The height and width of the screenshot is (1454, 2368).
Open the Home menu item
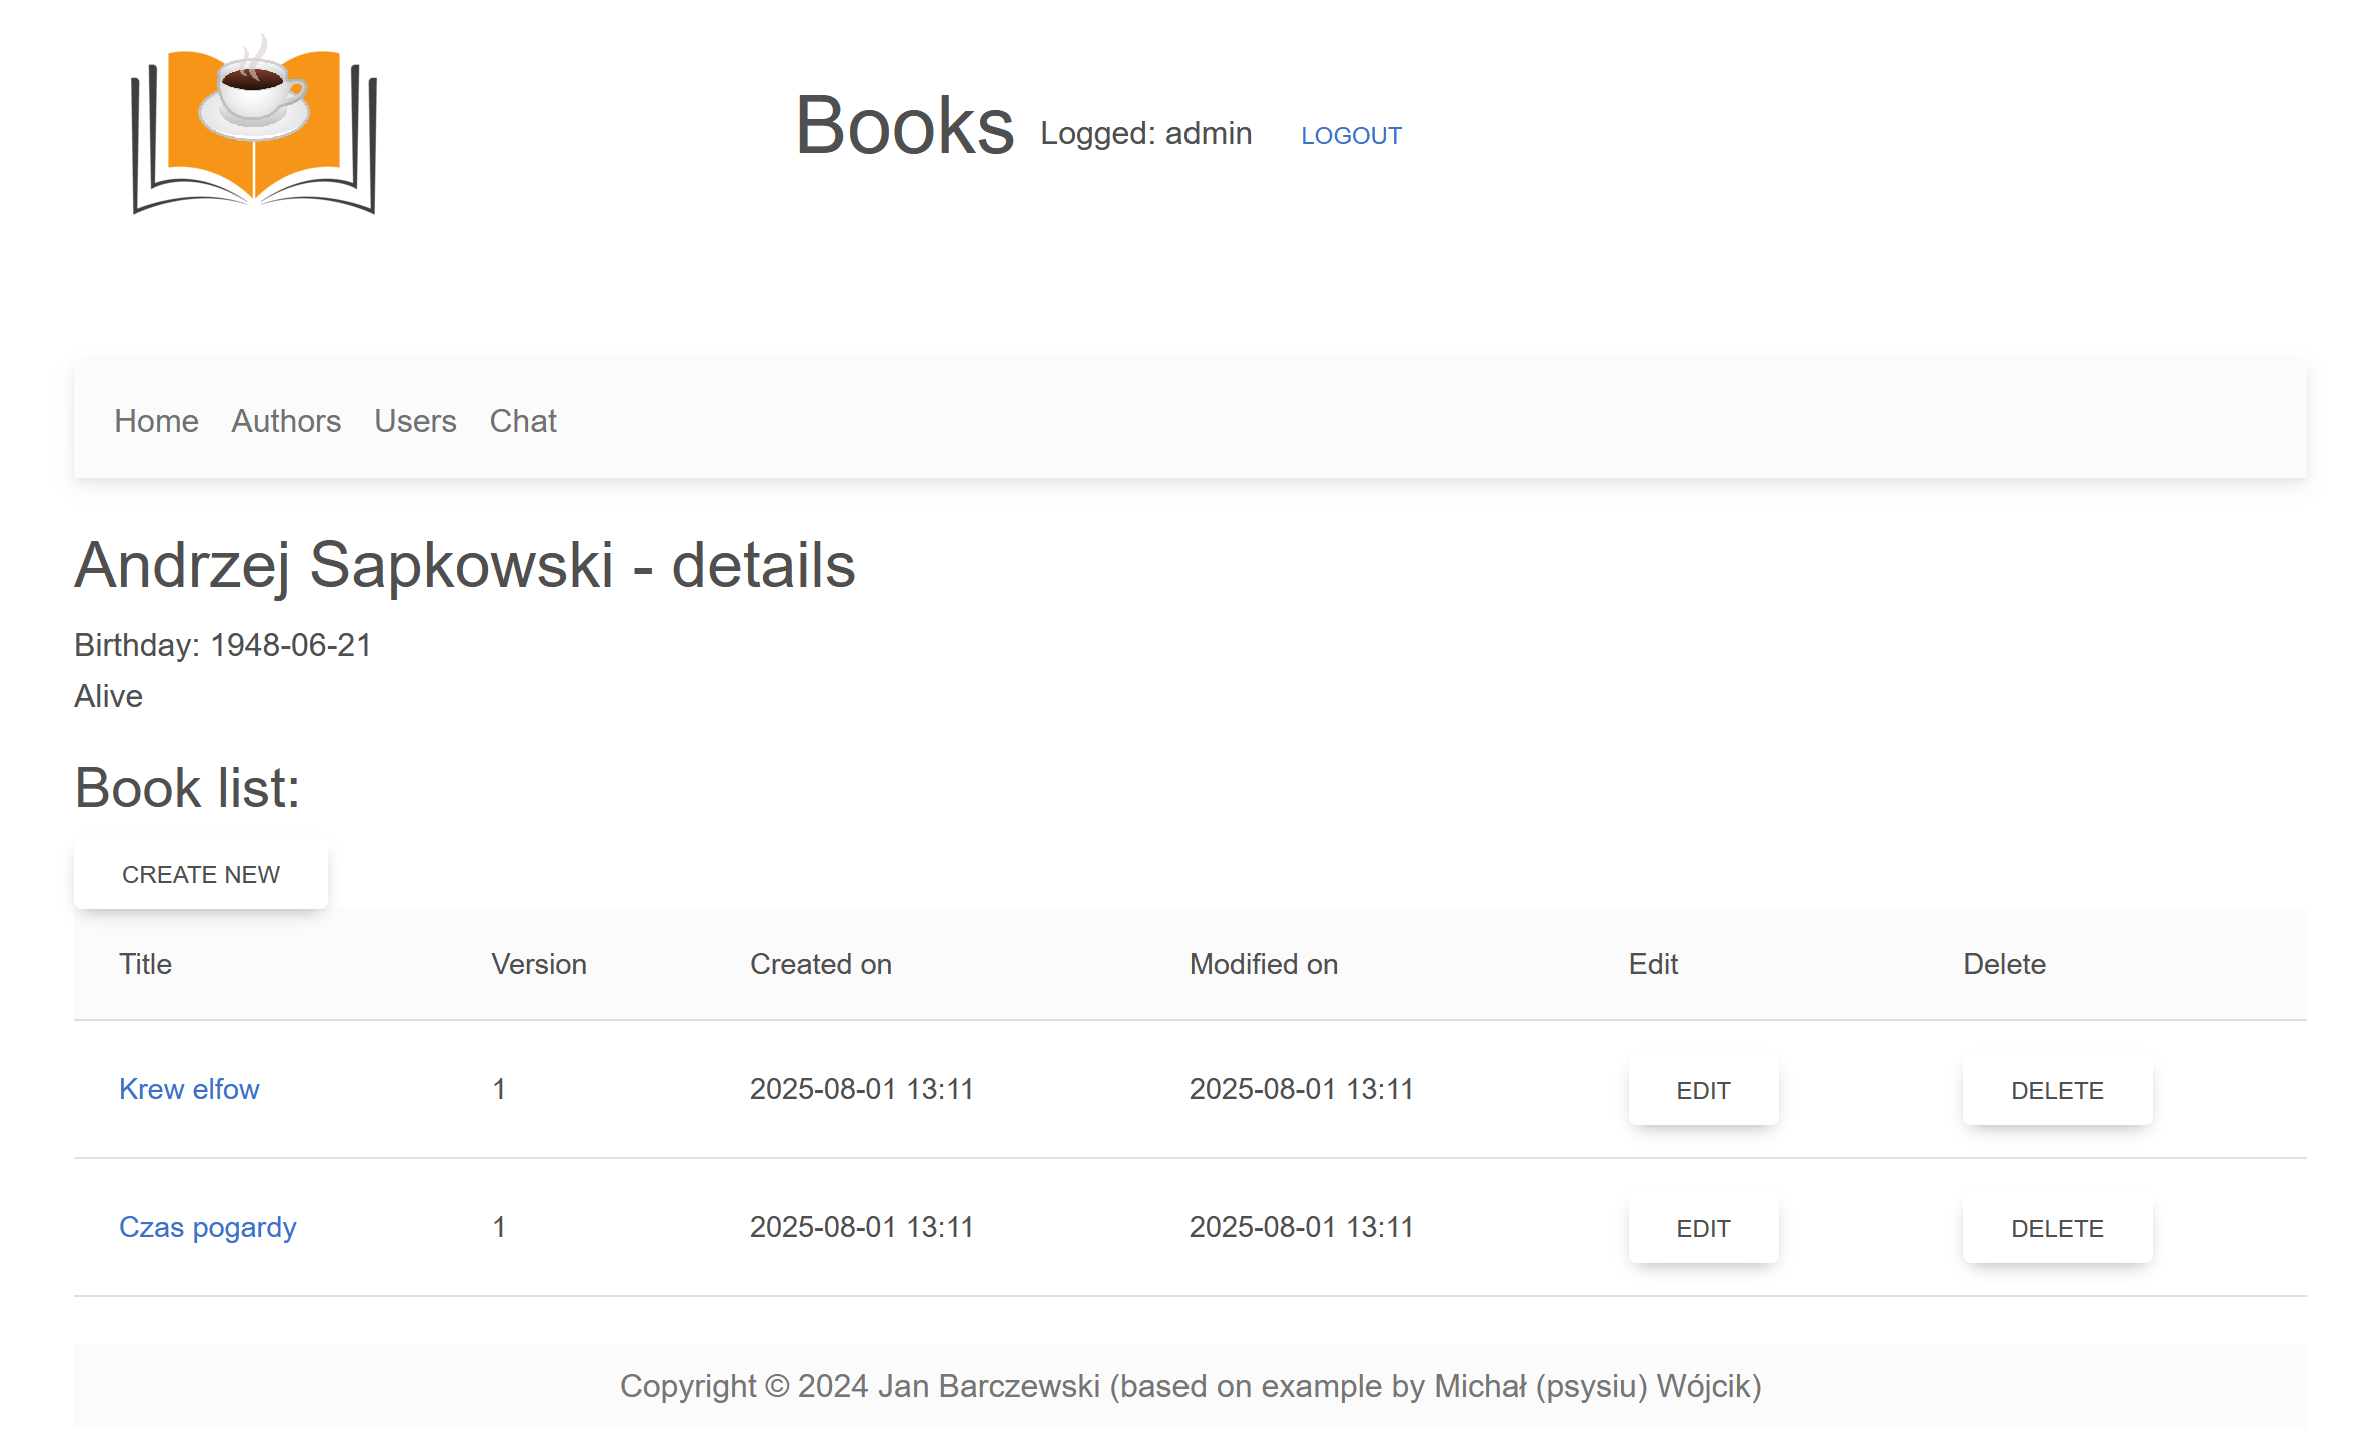click(x=156, y=421)
